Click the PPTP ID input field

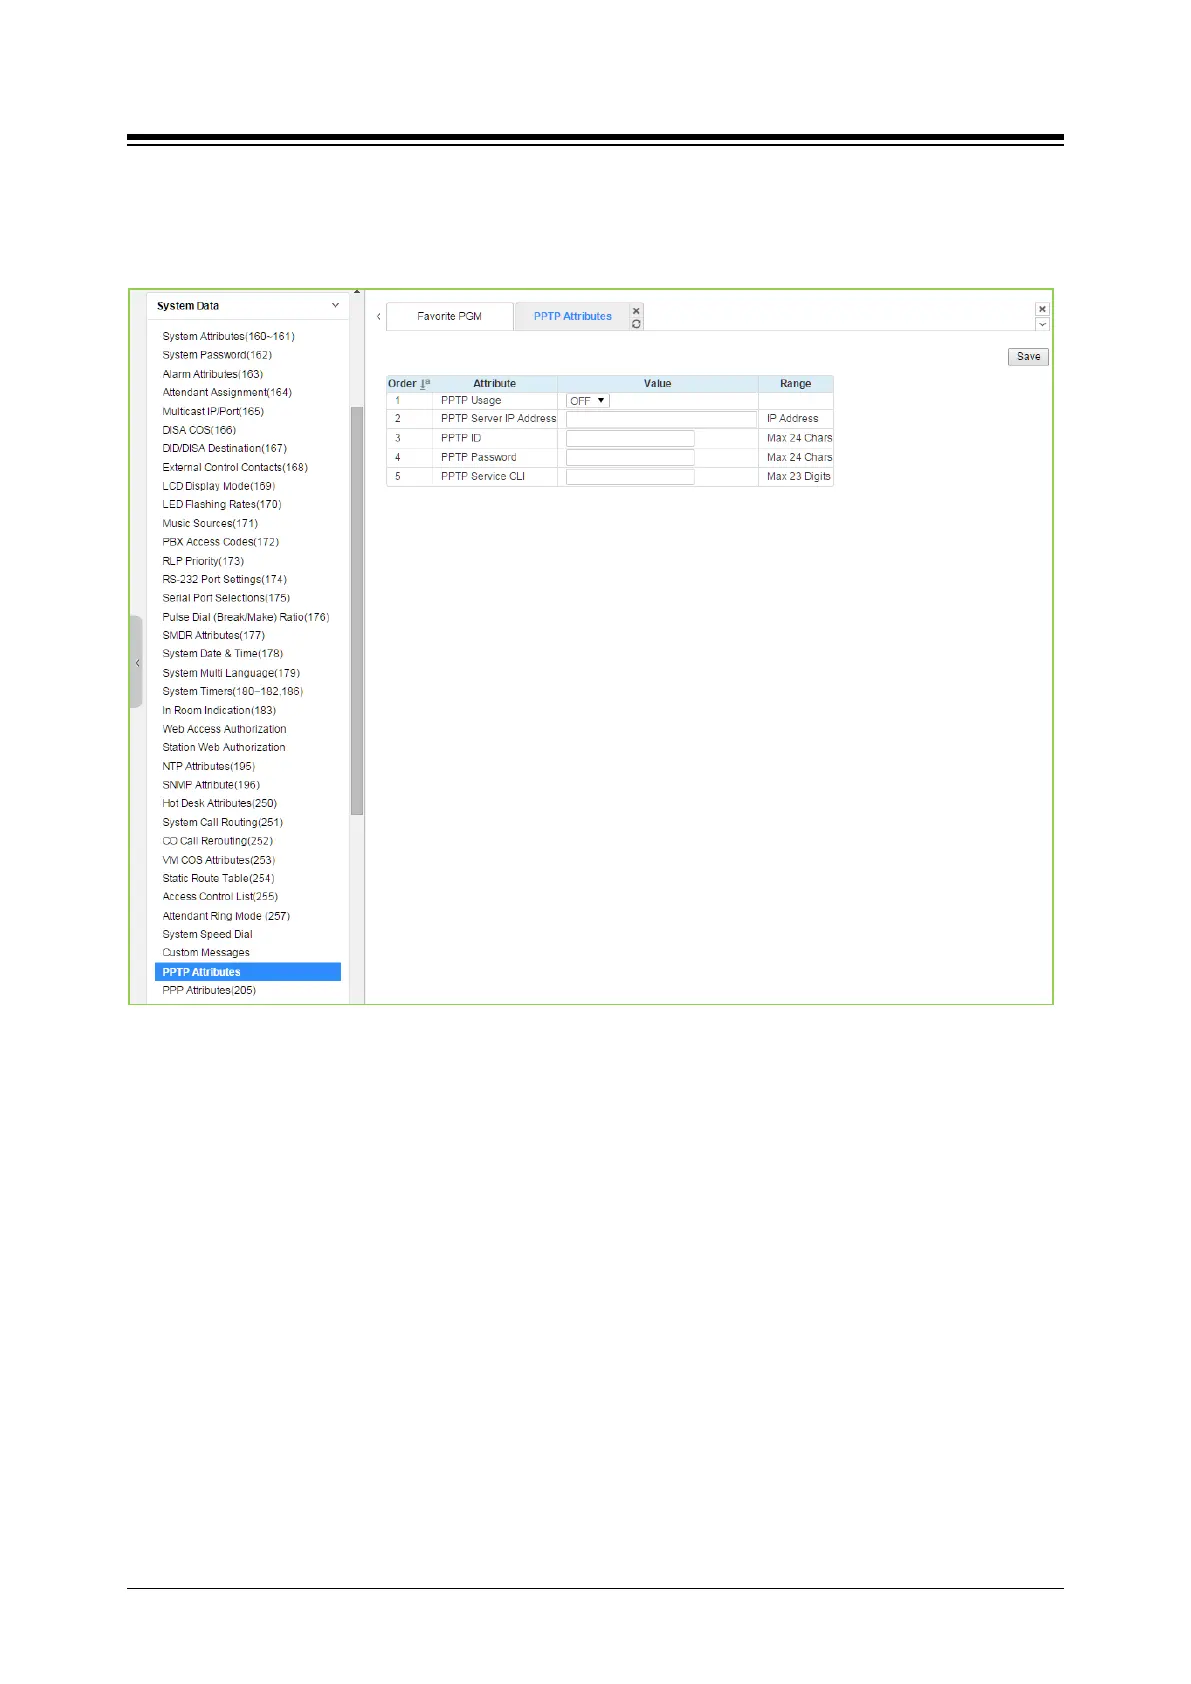(x=630, y=438)
